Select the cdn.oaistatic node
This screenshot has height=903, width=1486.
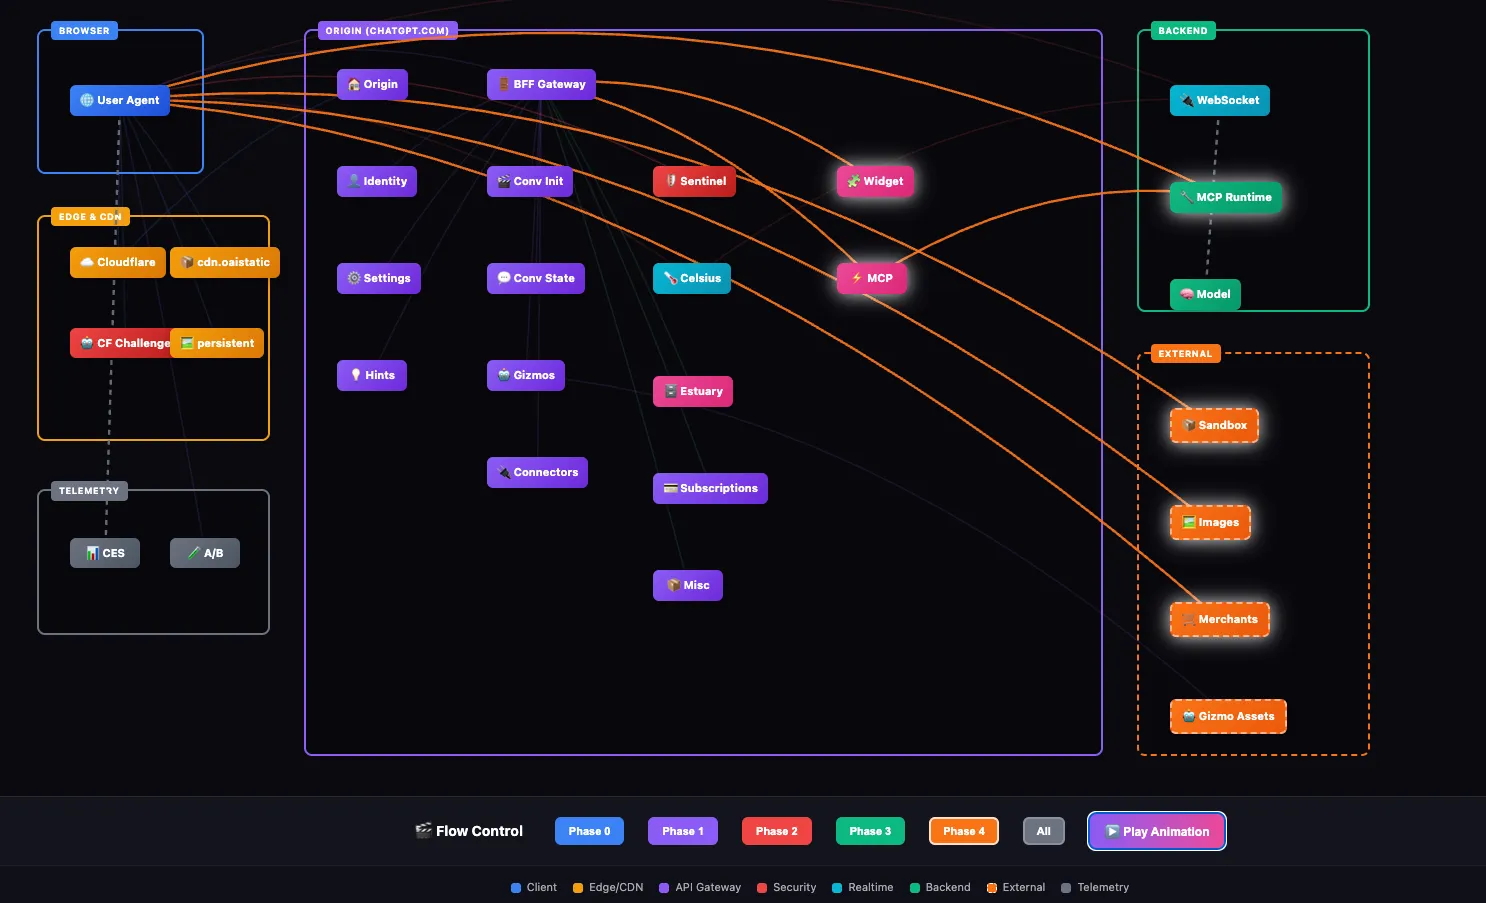(225, 262)
